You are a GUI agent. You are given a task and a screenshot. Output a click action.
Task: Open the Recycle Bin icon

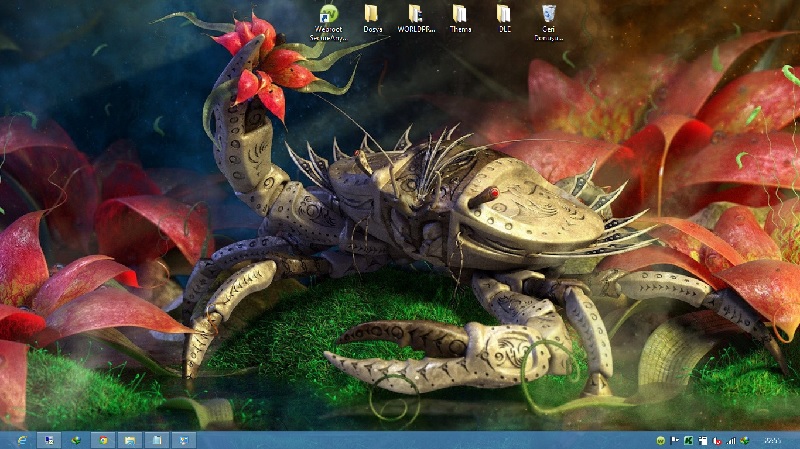coord(548,16)
